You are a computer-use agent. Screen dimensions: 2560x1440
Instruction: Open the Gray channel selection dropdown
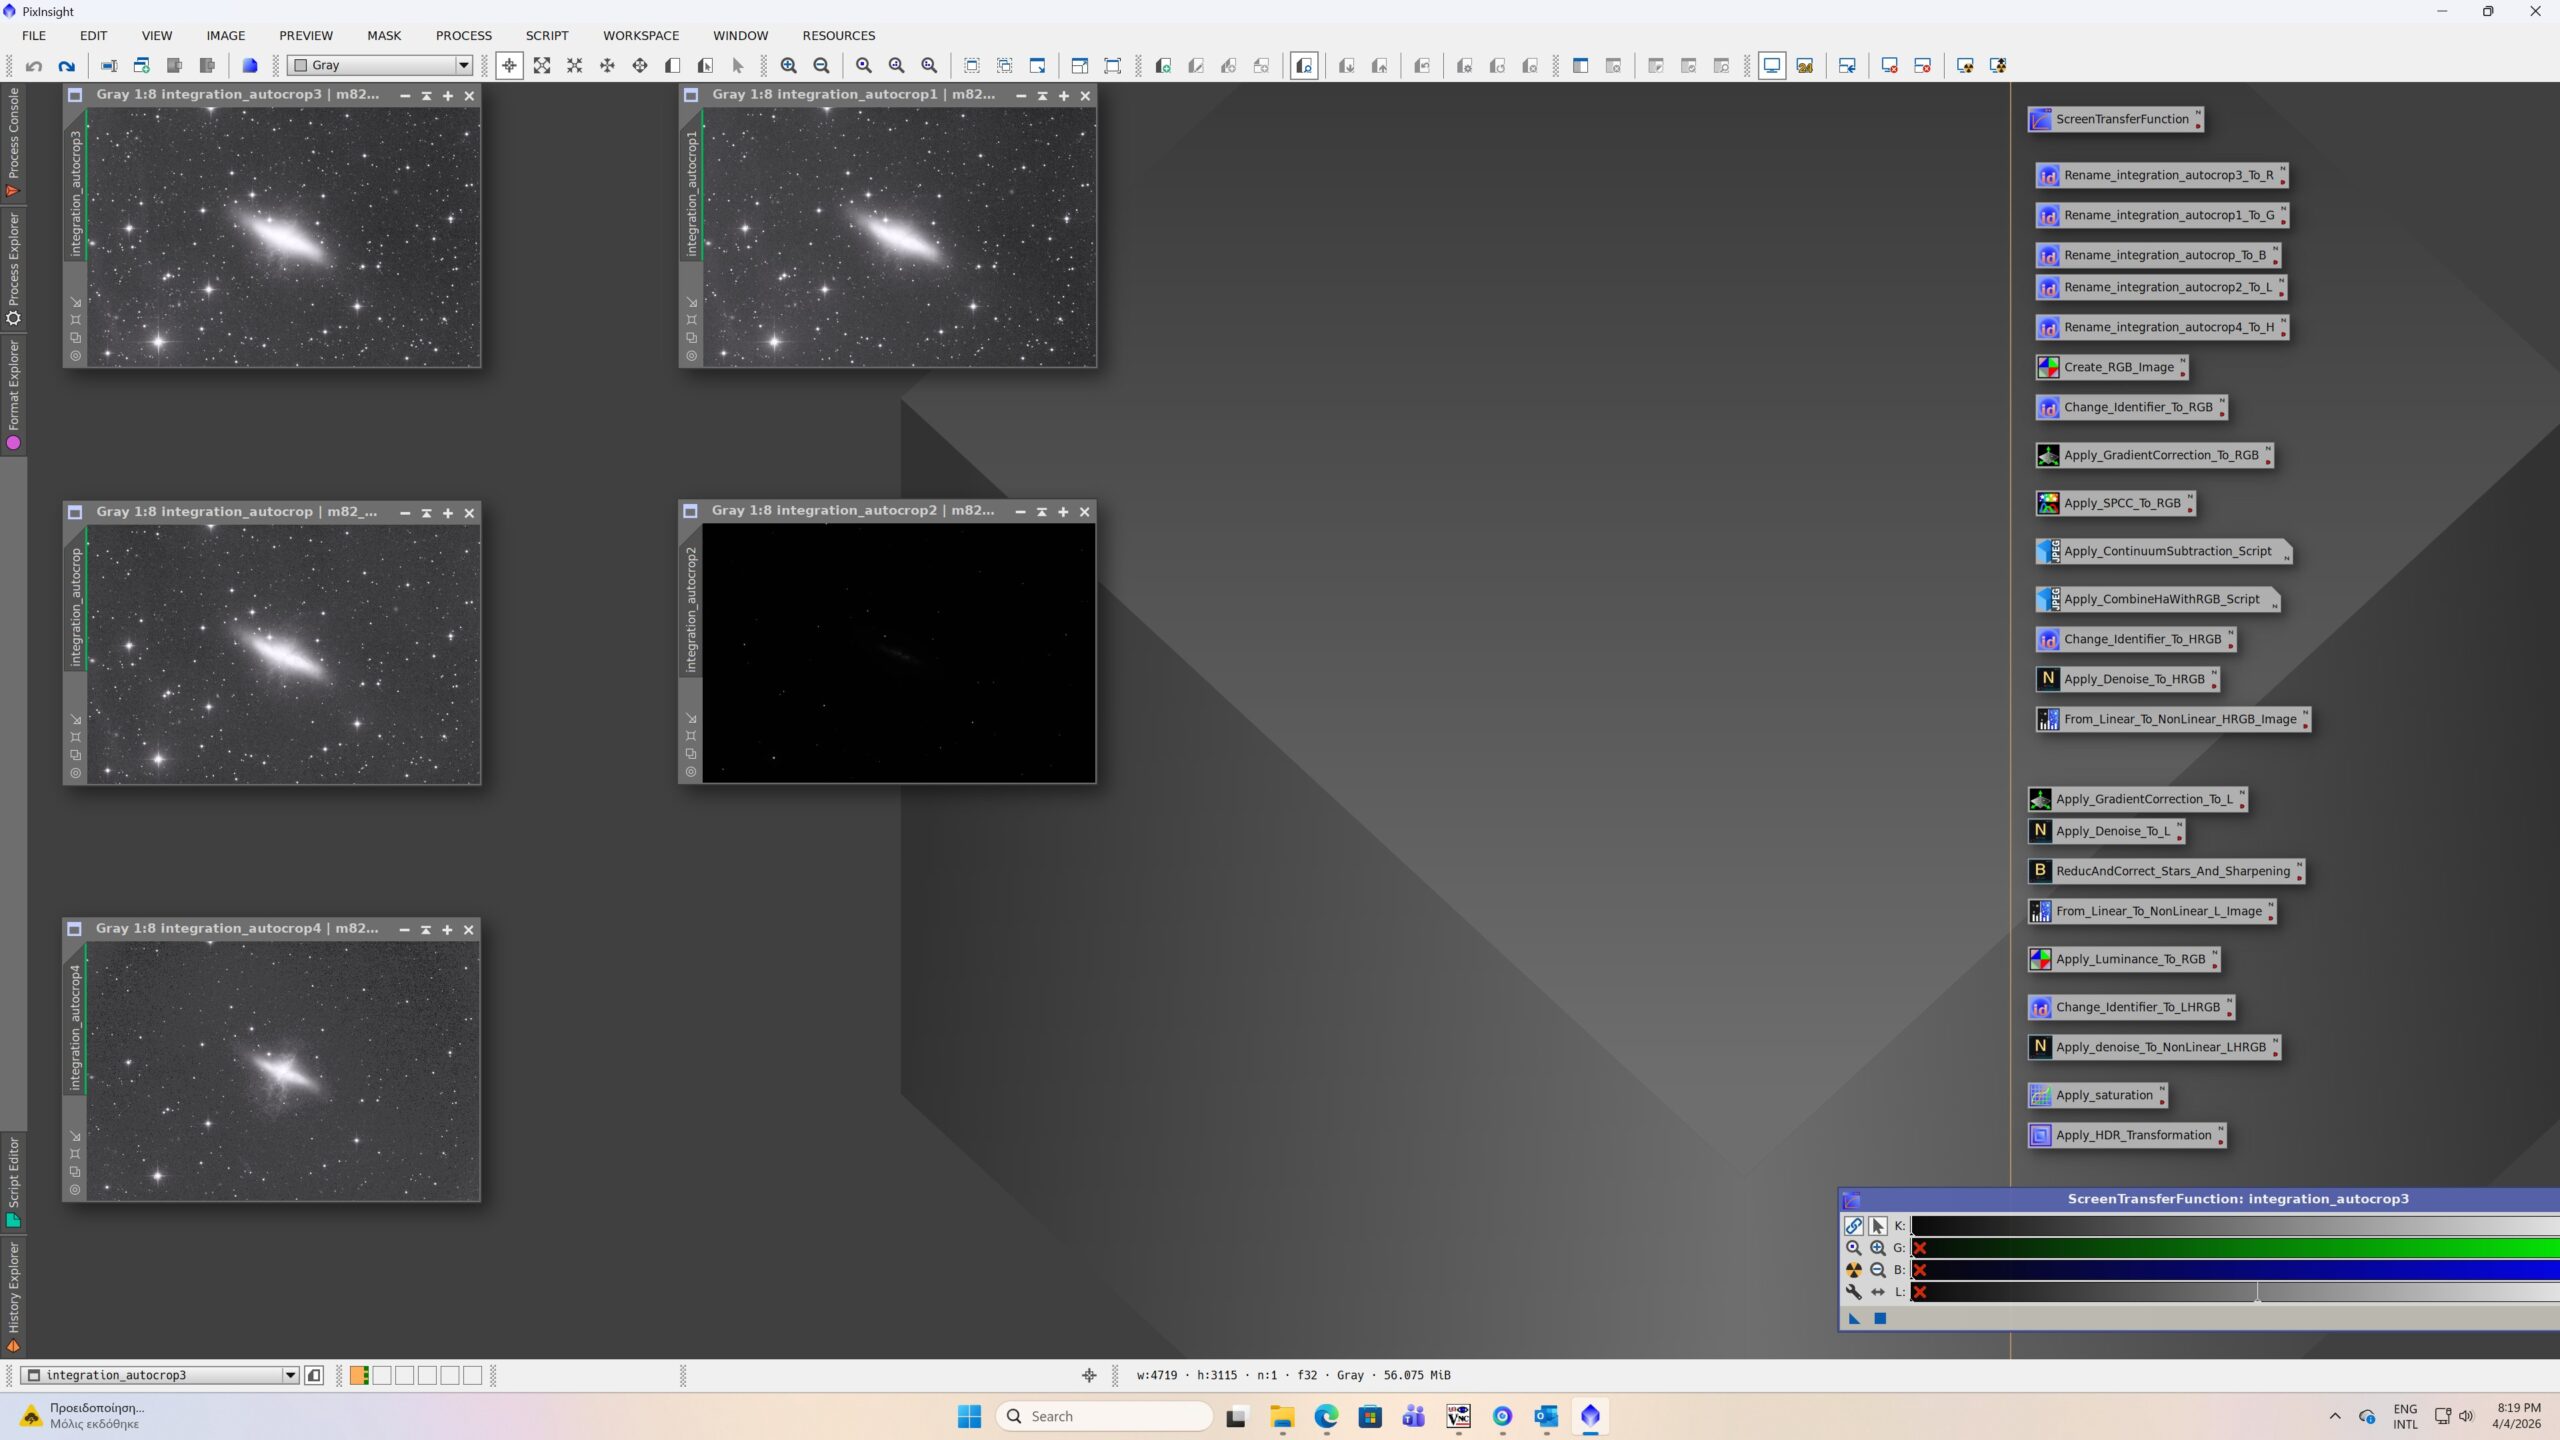[463, 66]
